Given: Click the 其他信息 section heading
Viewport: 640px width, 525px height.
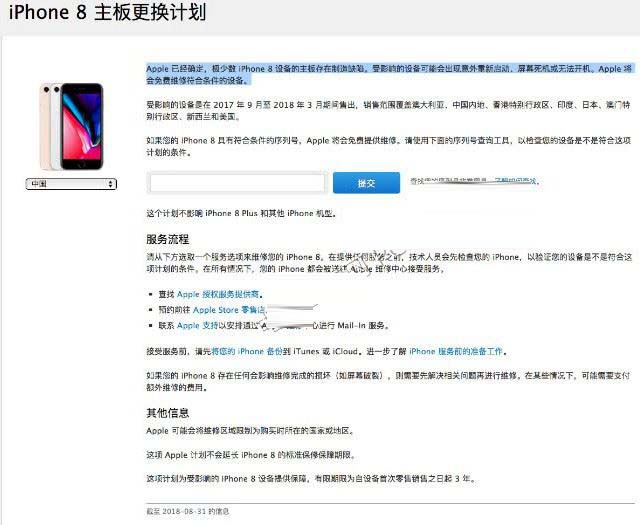Looking at the screenshot, I should tap(168, 413).
